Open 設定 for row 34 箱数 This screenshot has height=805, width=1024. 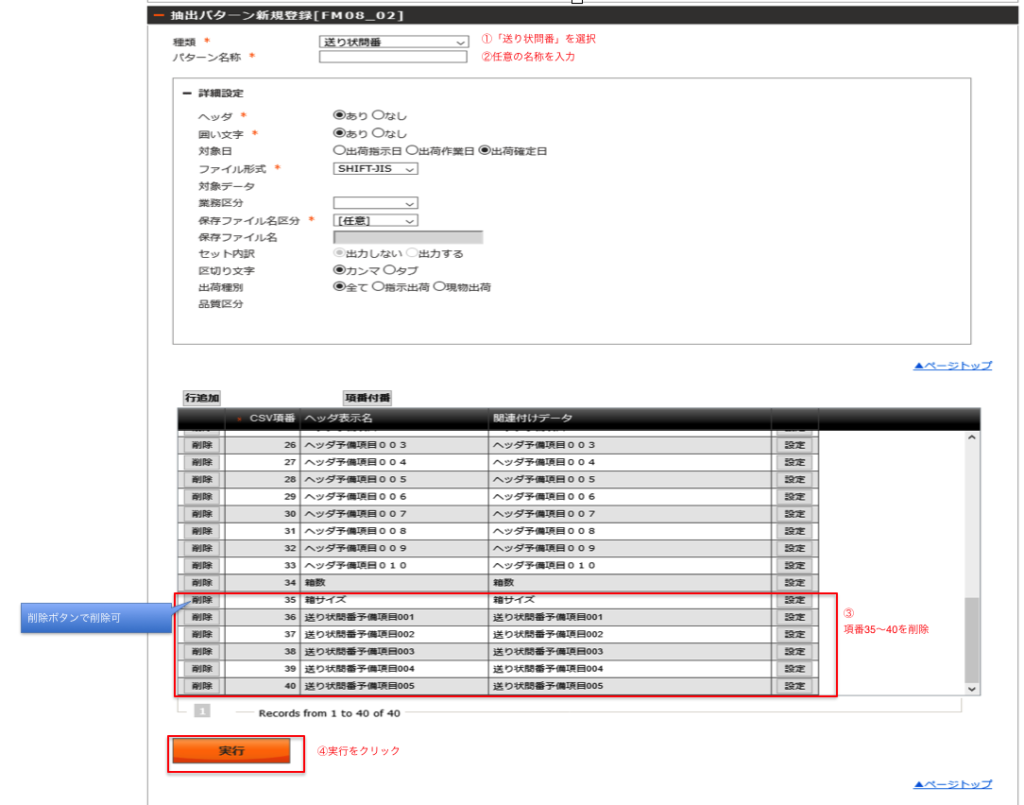point(794,583)
